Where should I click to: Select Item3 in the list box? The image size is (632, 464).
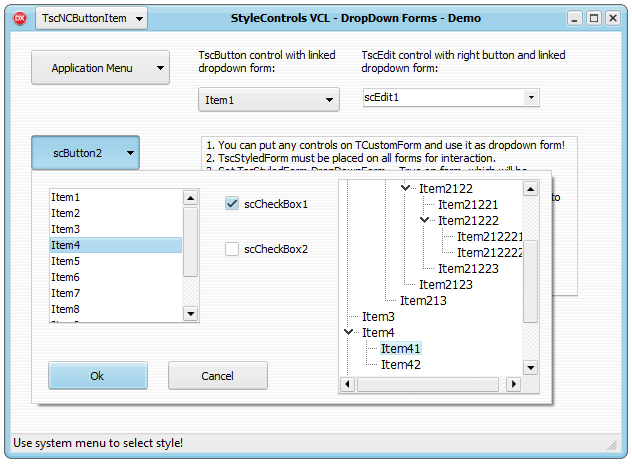[116, 229]
